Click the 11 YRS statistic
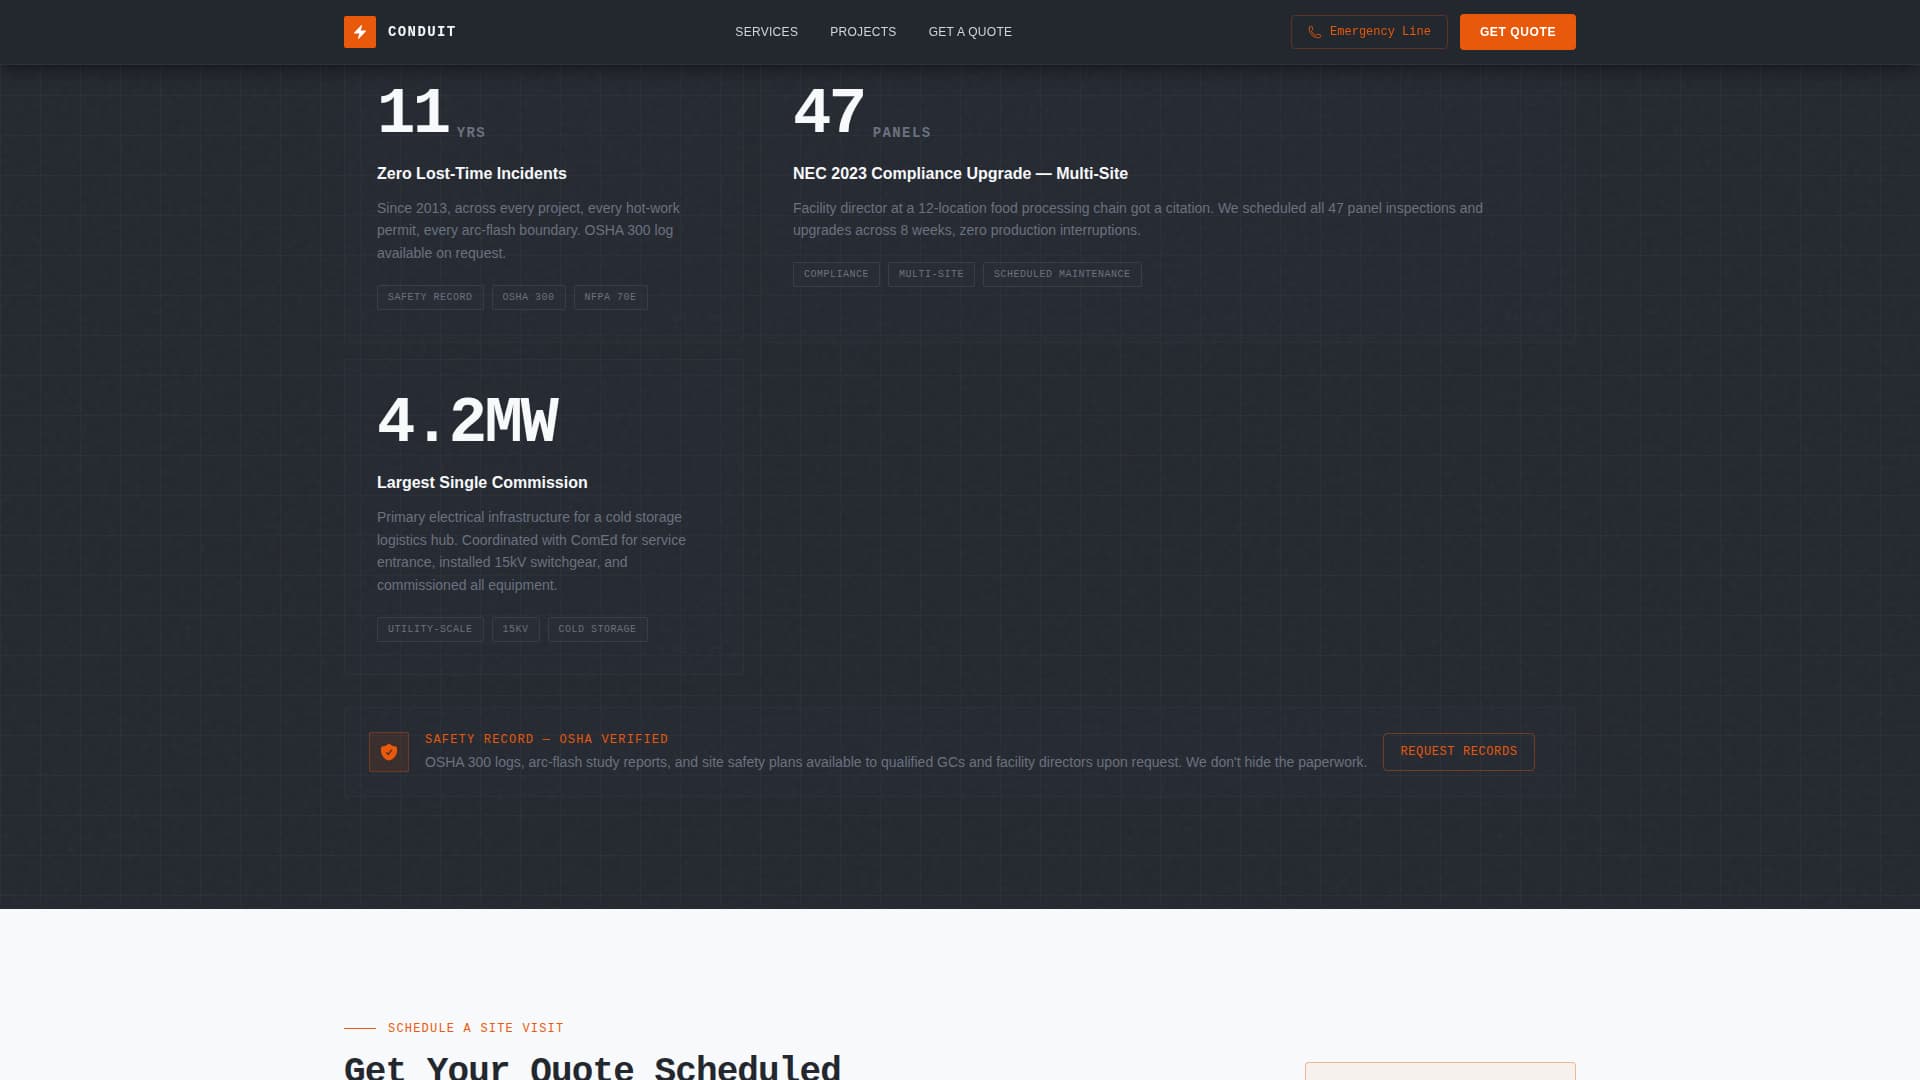The width and height of the screenshot is (1920, 1080). tap(431, 113)
